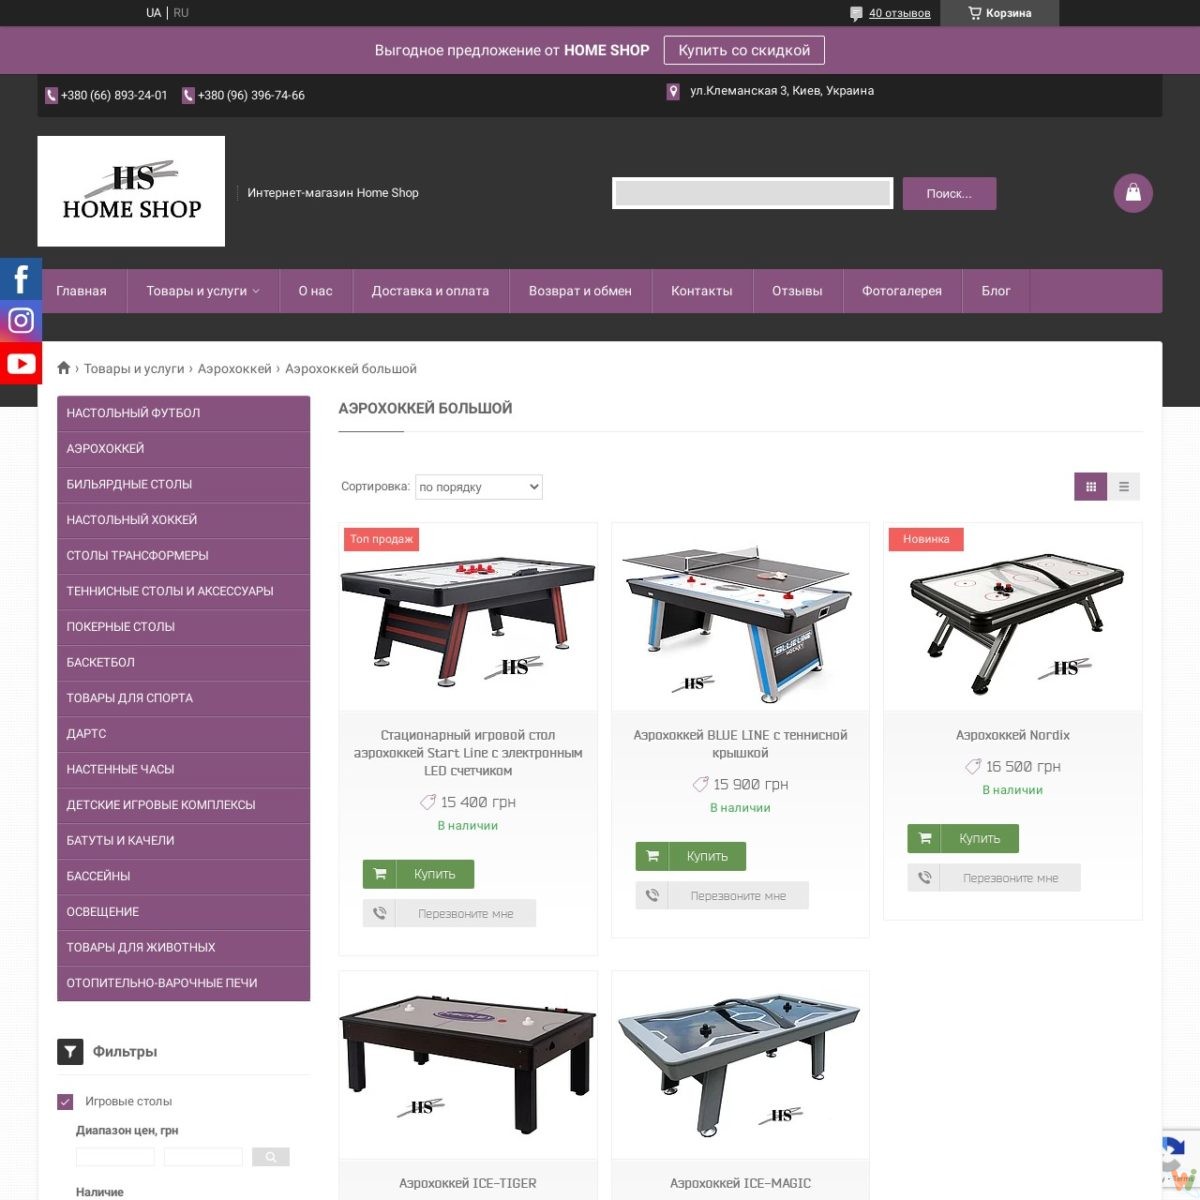Go to home via breadcrumb house icon
The height and width of the screenshot is (1200, 1200).
pyautogui.click(x=64, y=368)
